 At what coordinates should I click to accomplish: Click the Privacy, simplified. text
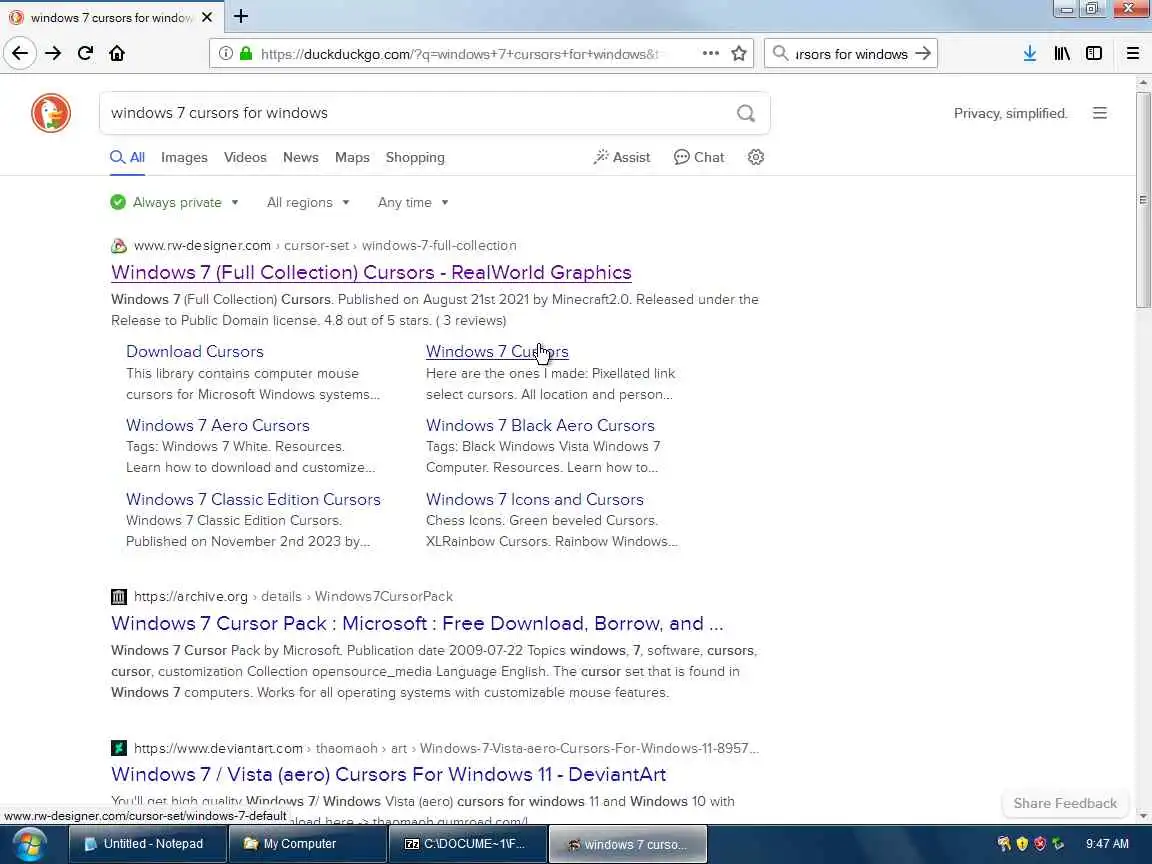(1010, 113)
